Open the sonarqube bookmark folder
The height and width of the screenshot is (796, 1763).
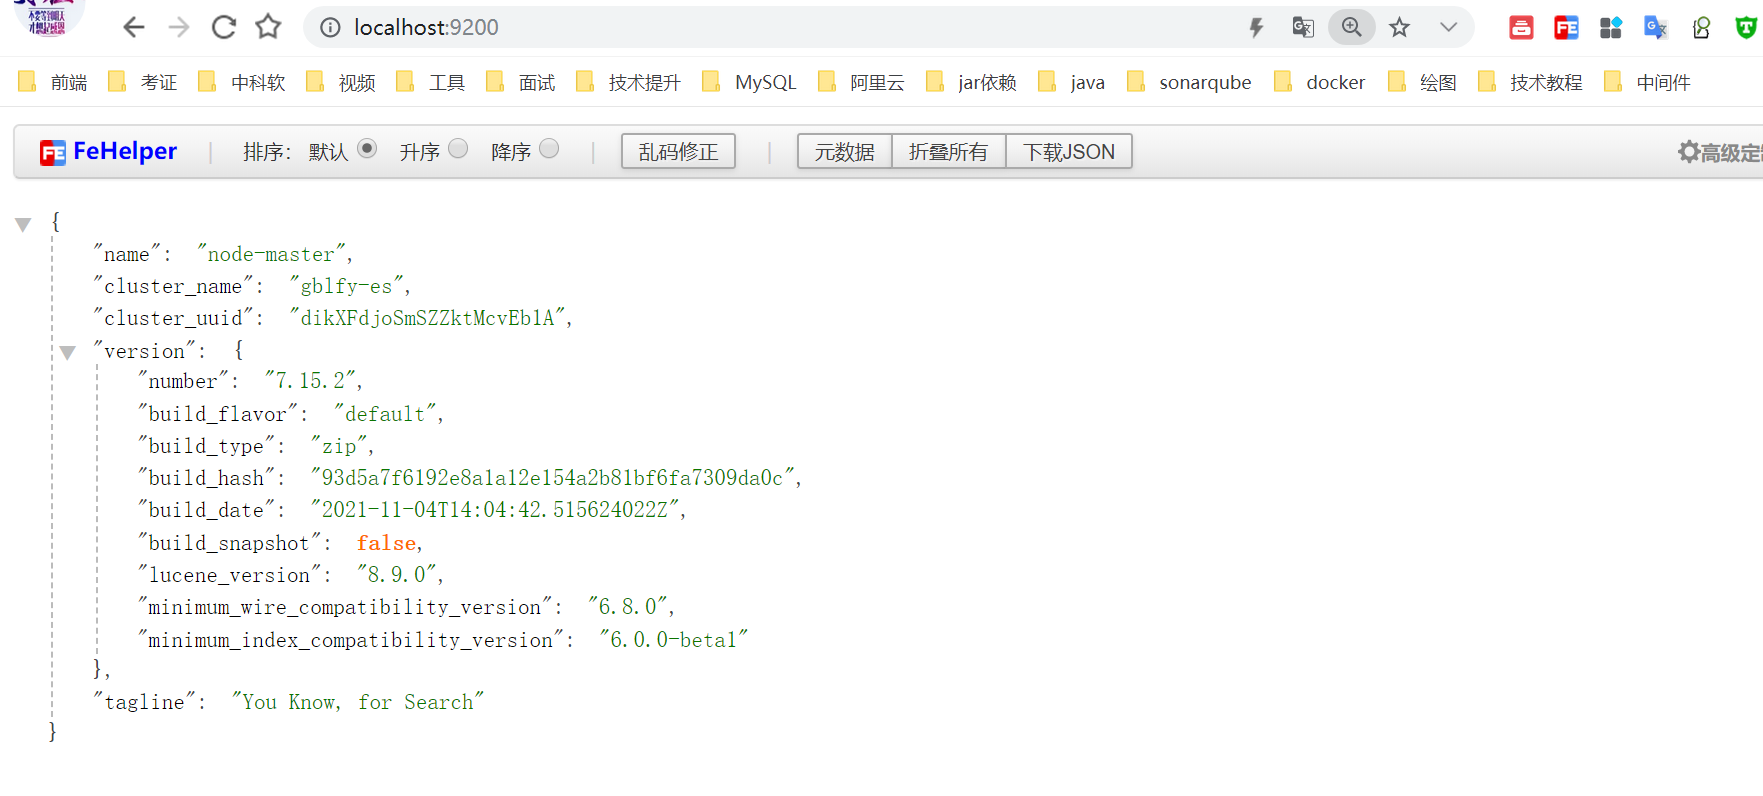(x=1189, y=82)
